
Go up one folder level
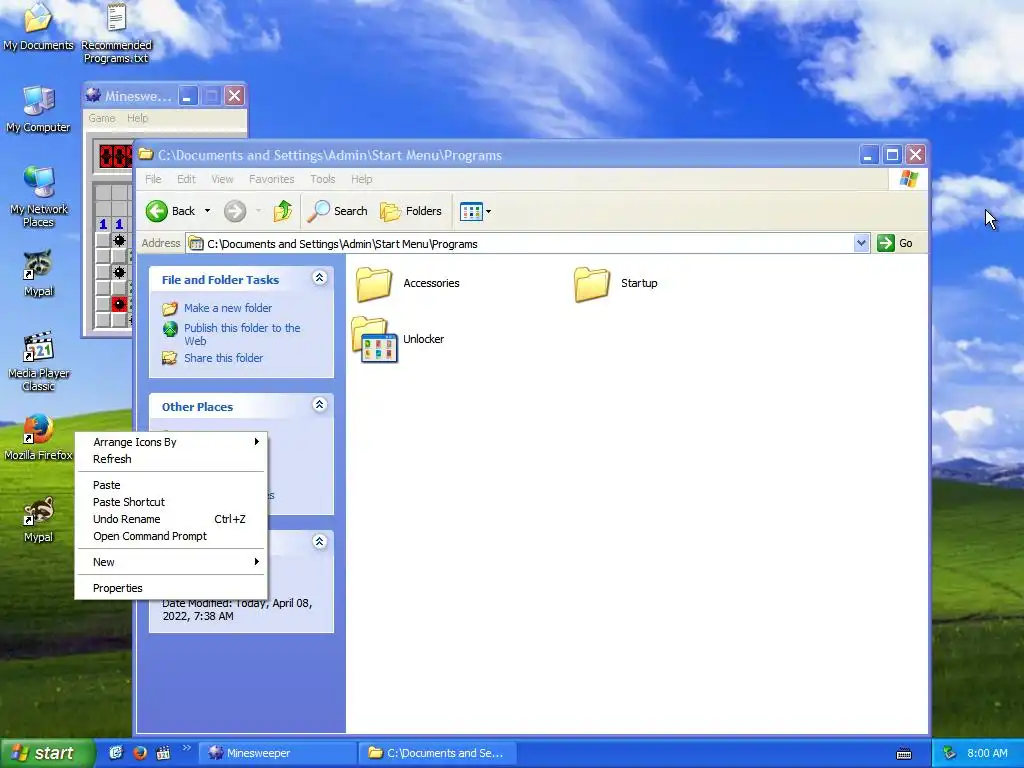tap(283, 211)
